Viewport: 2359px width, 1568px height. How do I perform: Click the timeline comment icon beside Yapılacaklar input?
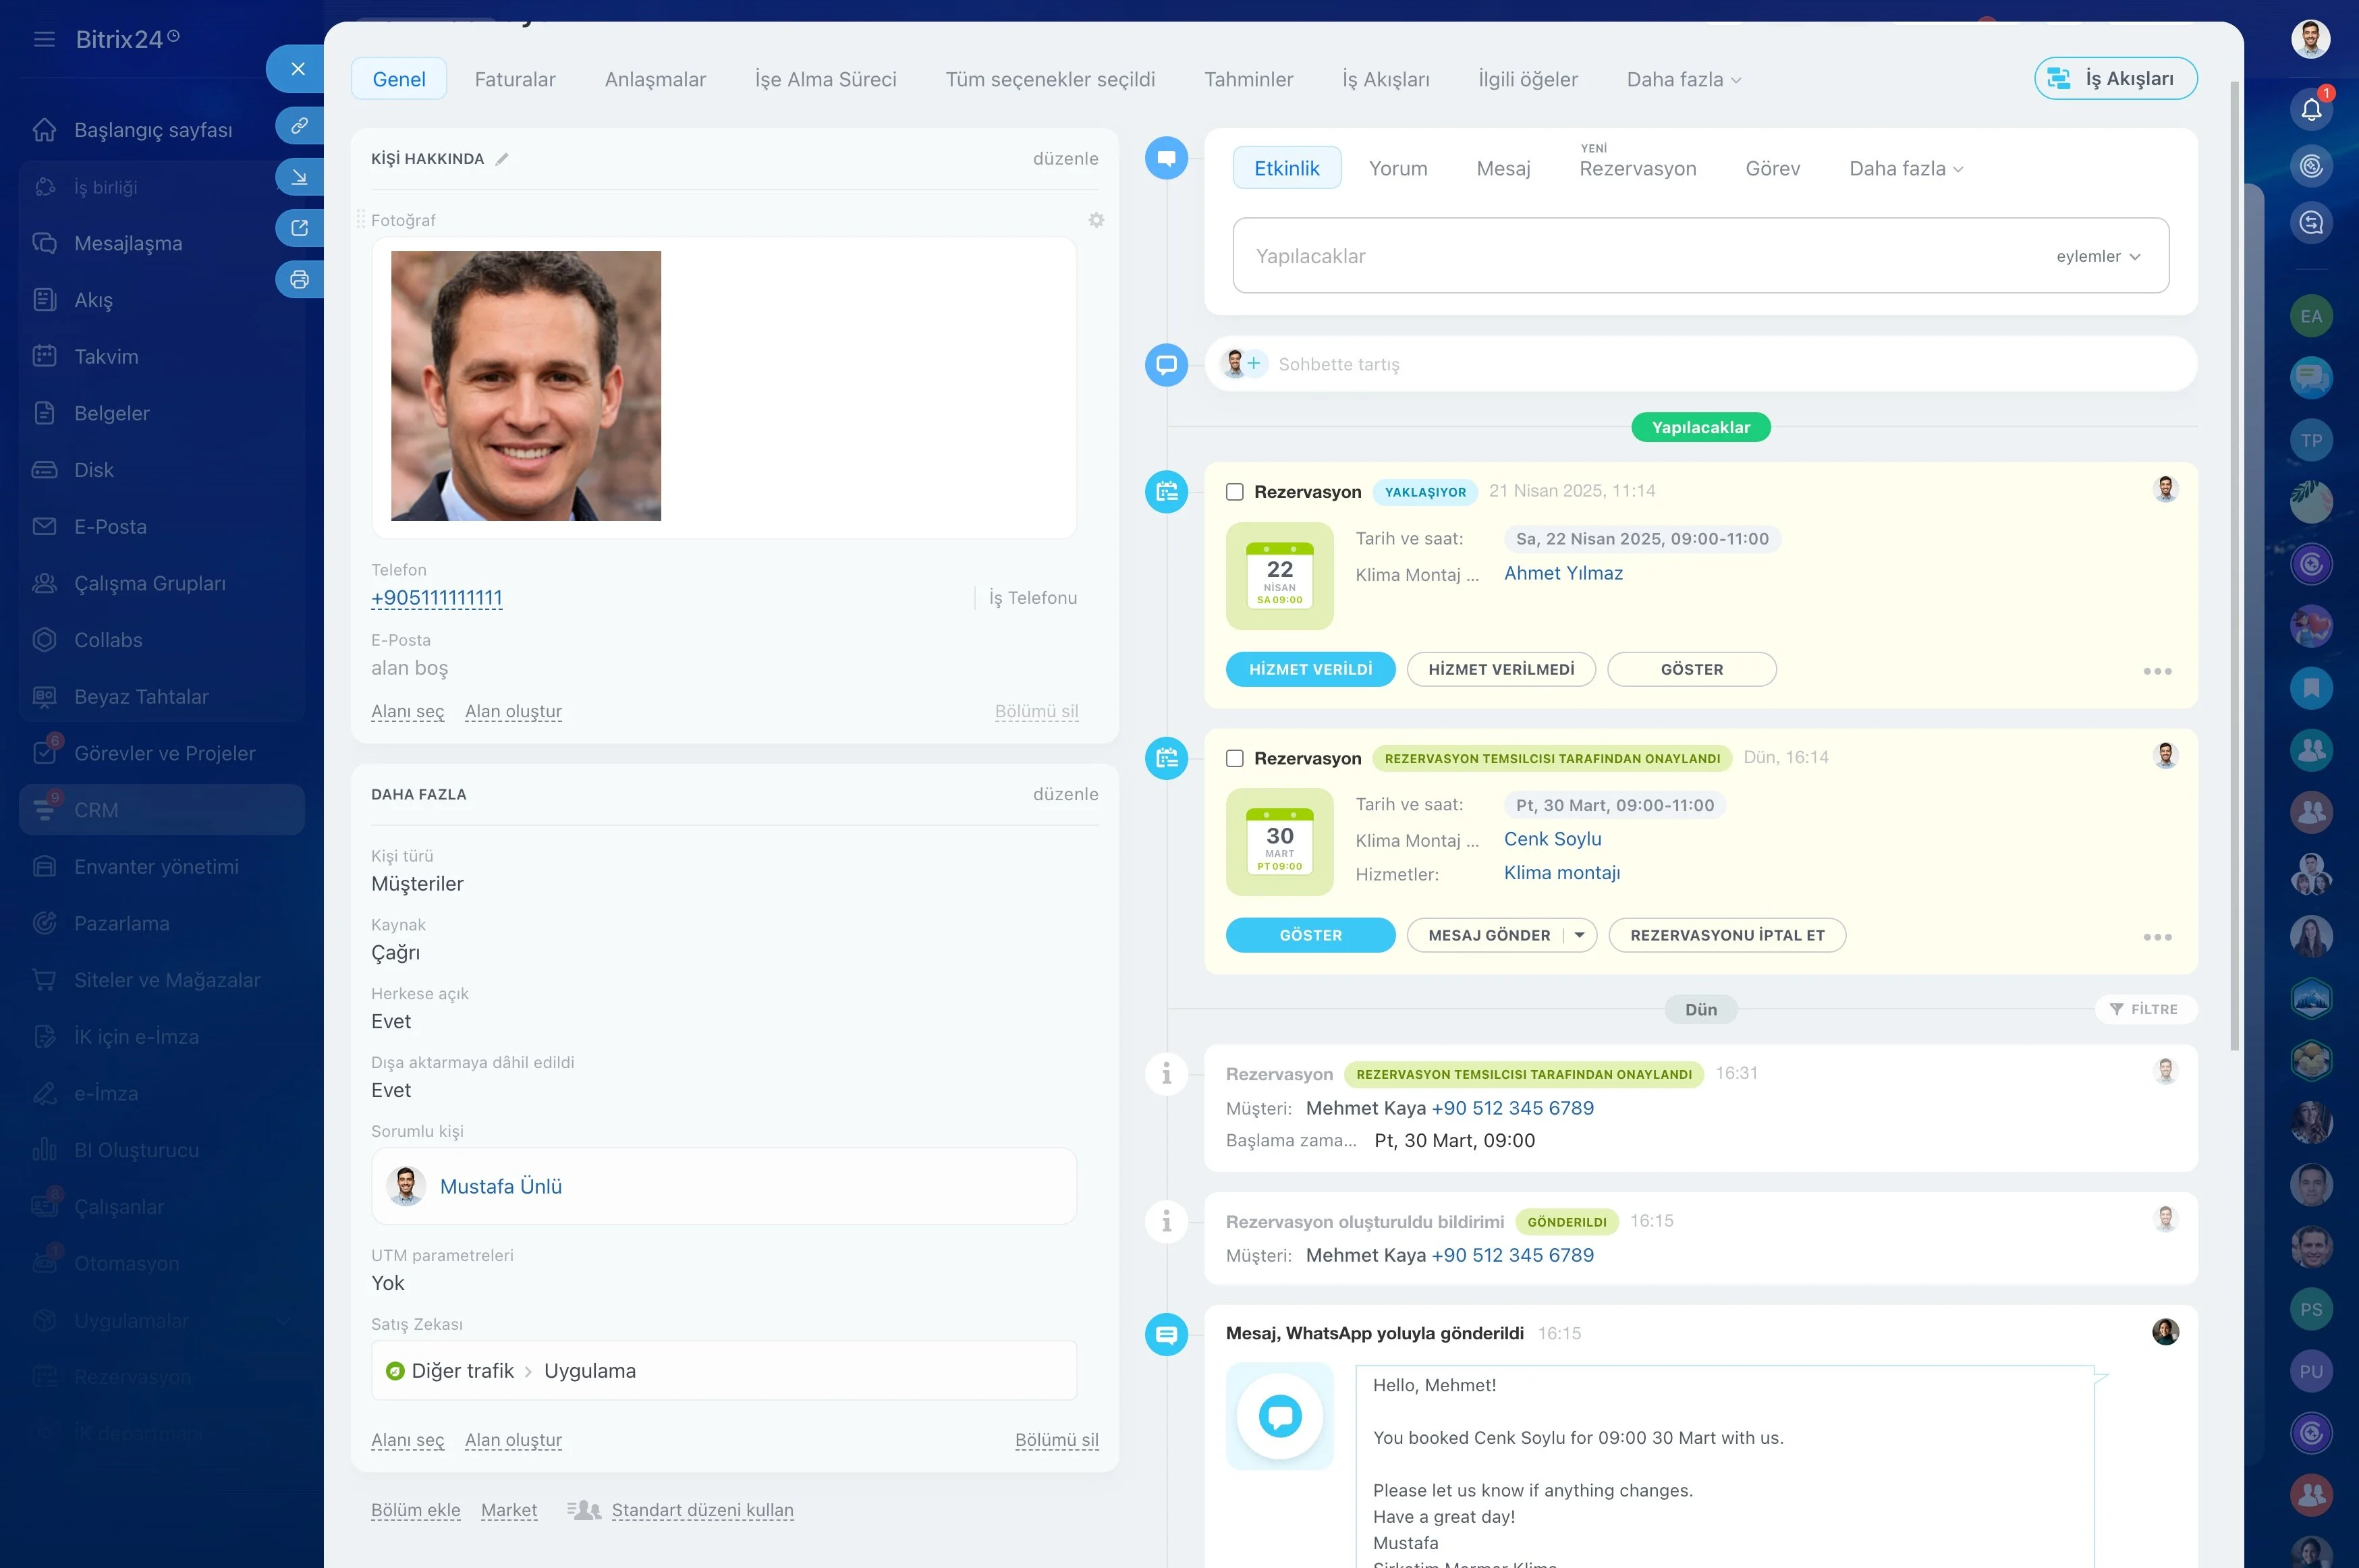tap(1166, 158)
